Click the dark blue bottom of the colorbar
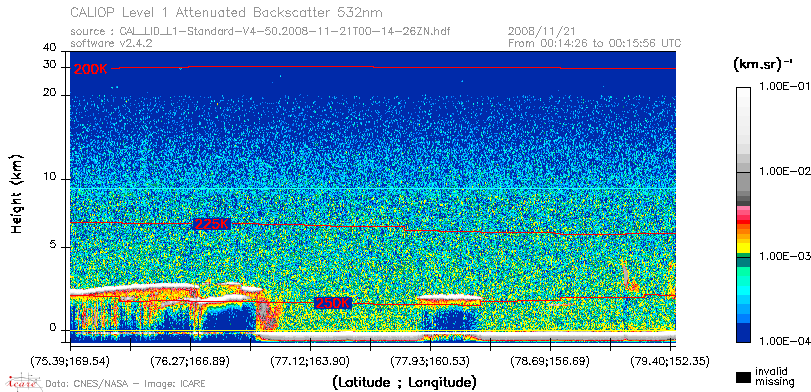 (743, 334)
